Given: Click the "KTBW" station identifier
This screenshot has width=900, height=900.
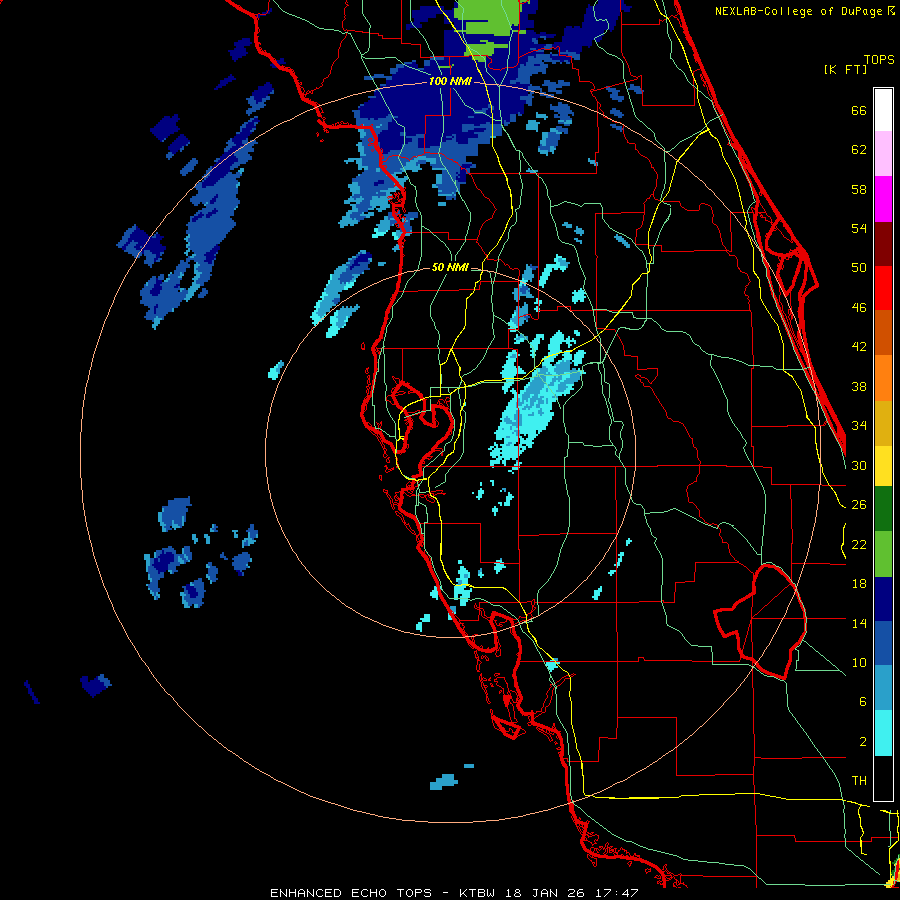Looking at the screenshot, I should click(x=477, y=893).
